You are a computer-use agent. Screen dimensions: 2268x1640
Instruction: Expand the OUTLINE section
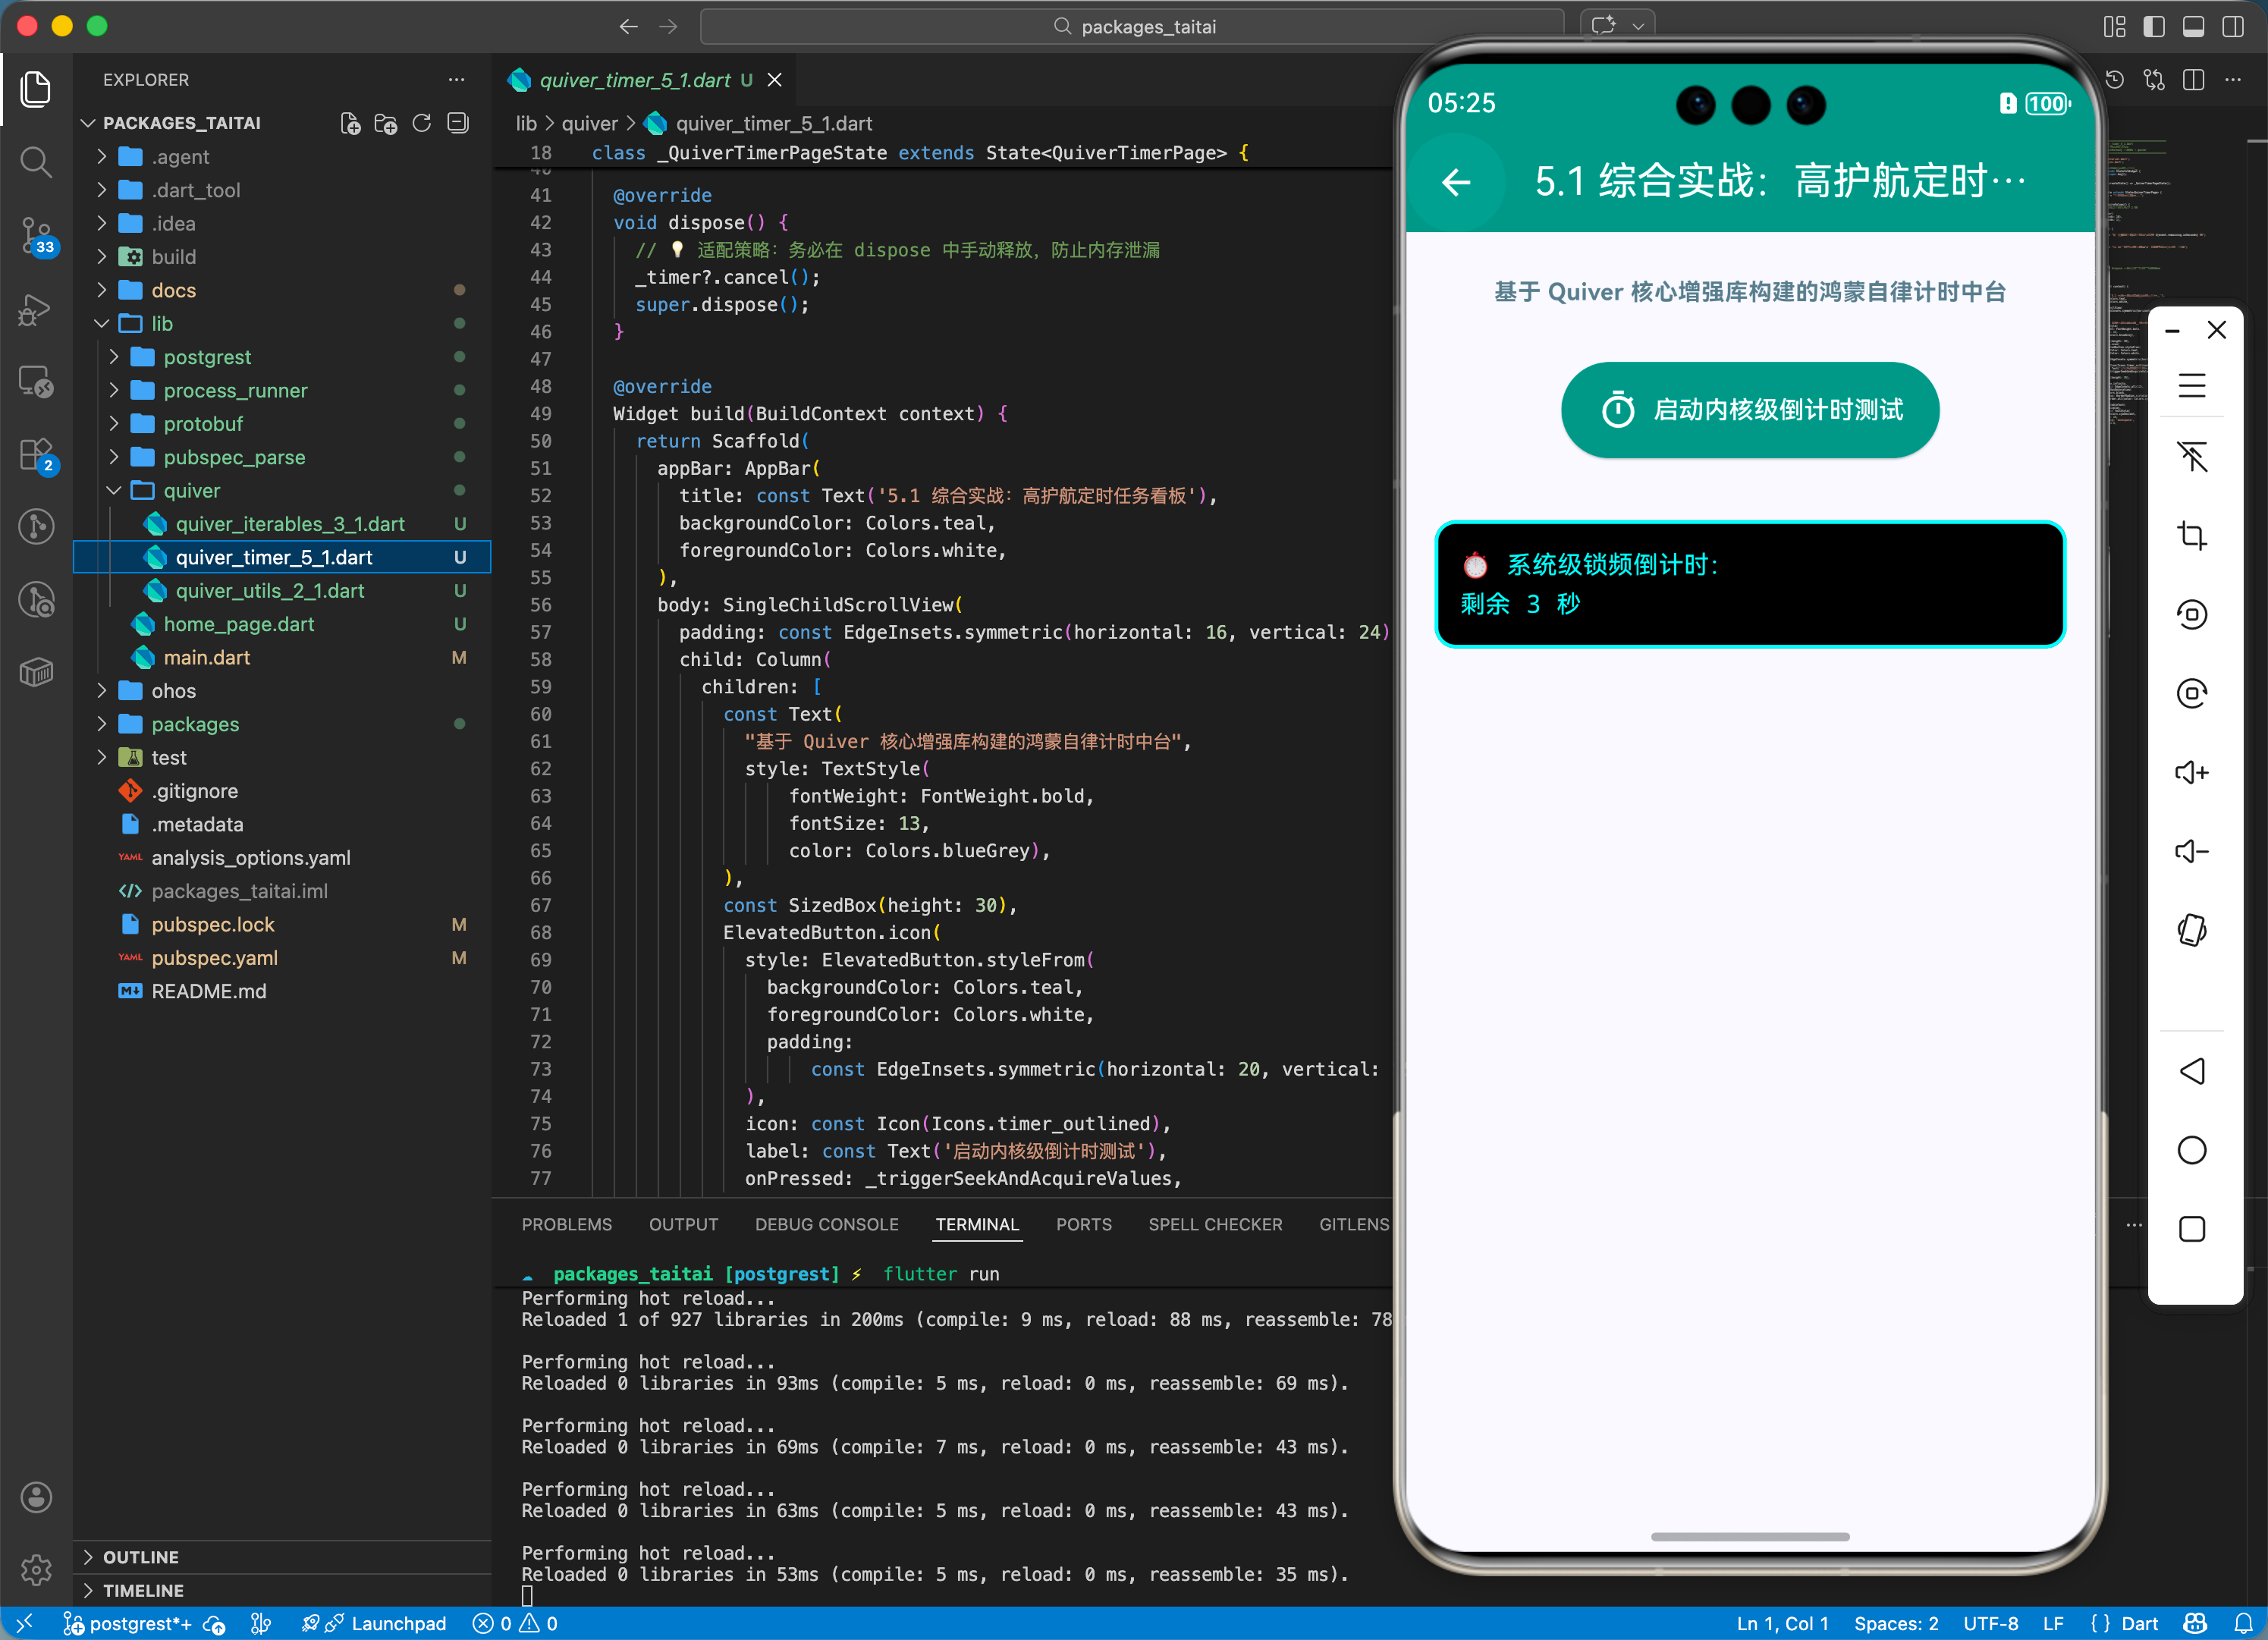pyautogui.click(x=140, y=1557)
